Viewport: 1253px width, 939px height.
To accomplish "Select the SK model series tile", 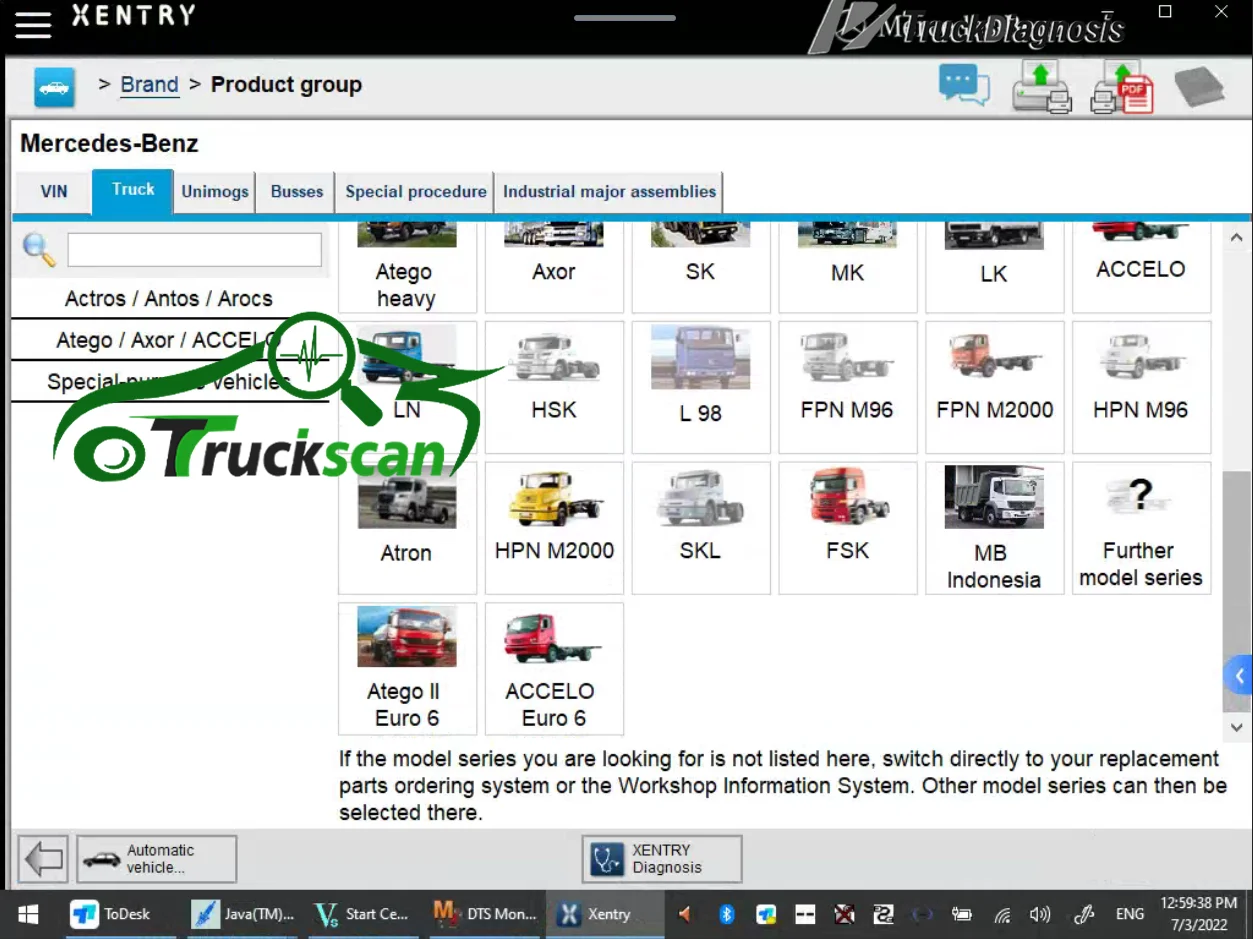I will 701,267.
